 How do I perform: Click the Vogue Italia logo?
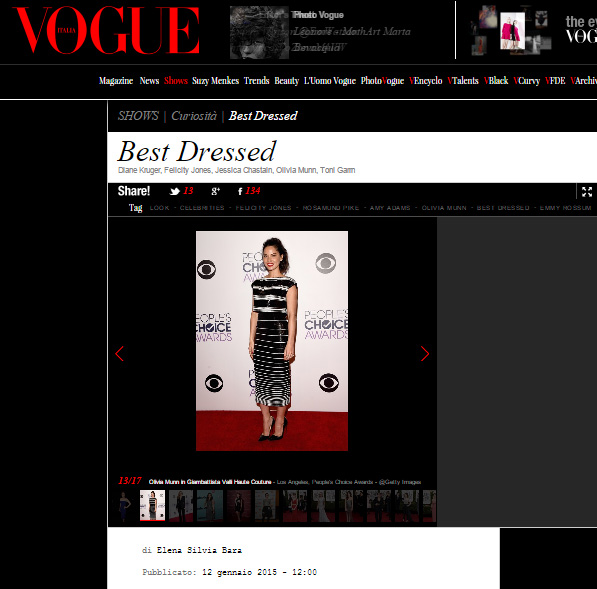[106, 30]
